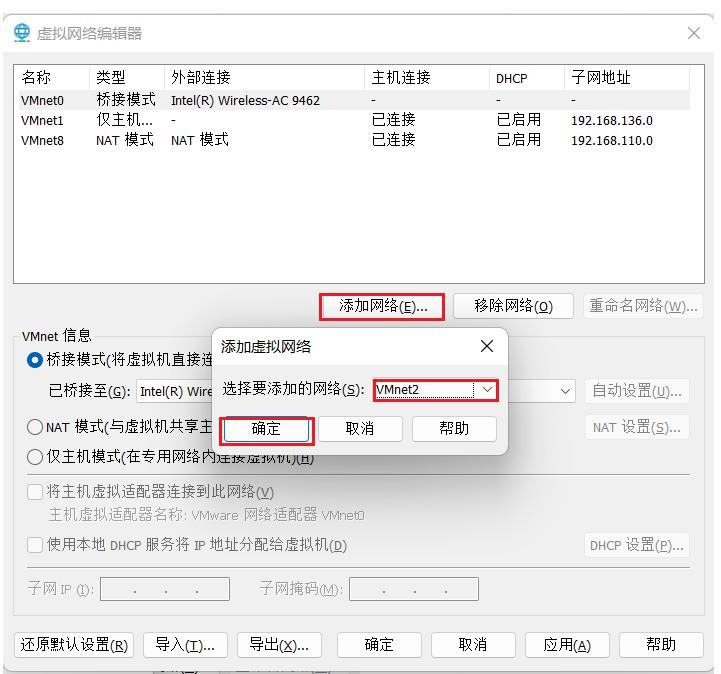
Task: Check 使用本地 DHCP 服务 checkbox
Action: [35, 545]
